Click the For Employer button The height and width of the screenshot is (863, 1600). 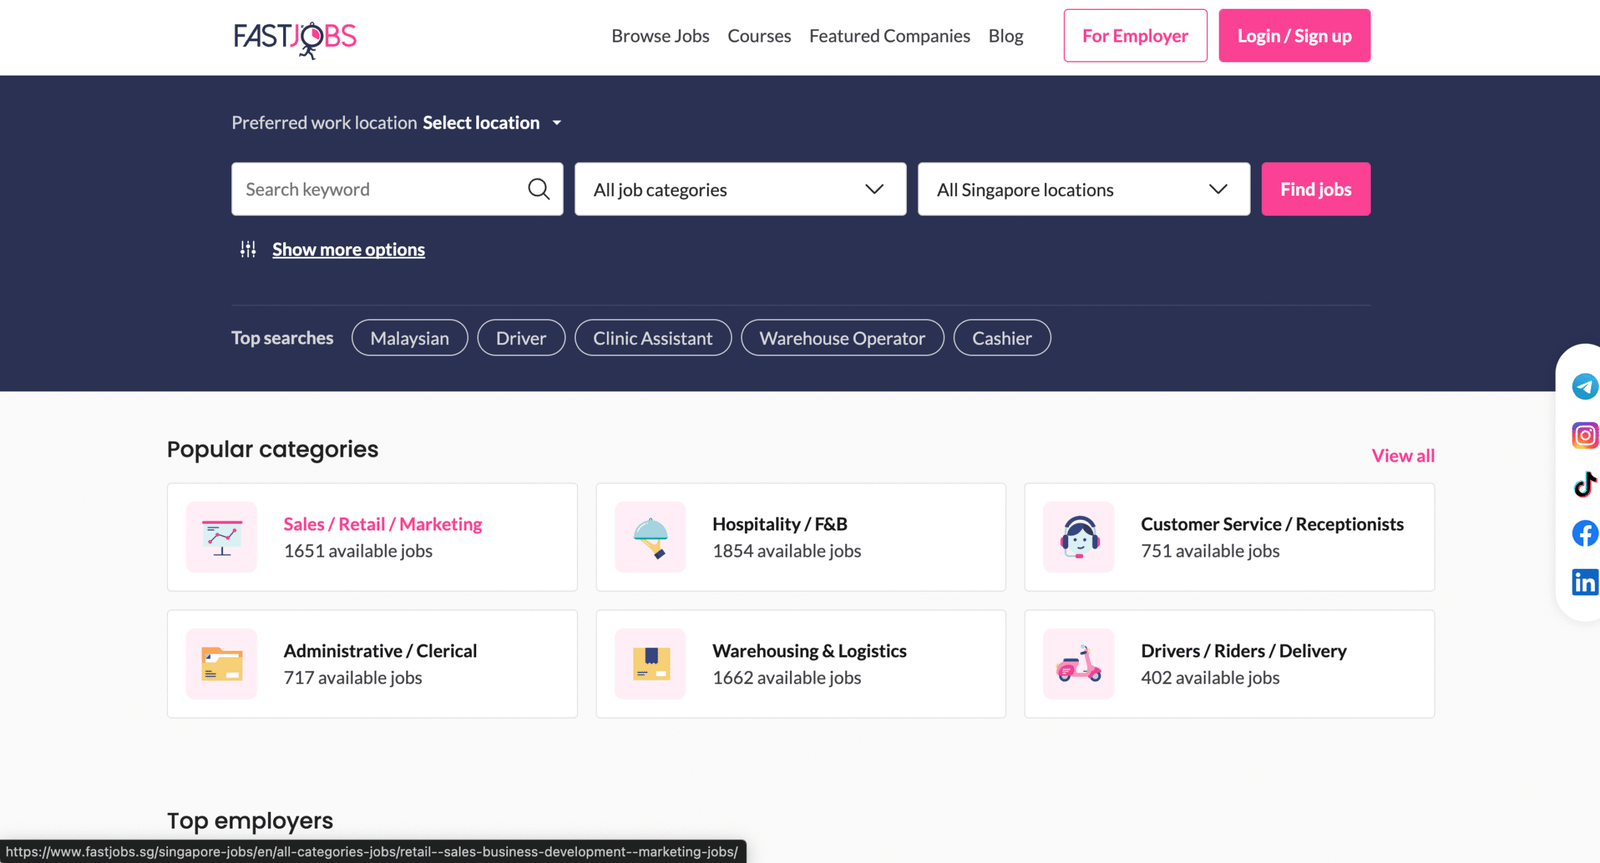pyautogui.click(x=1135, y=36)
